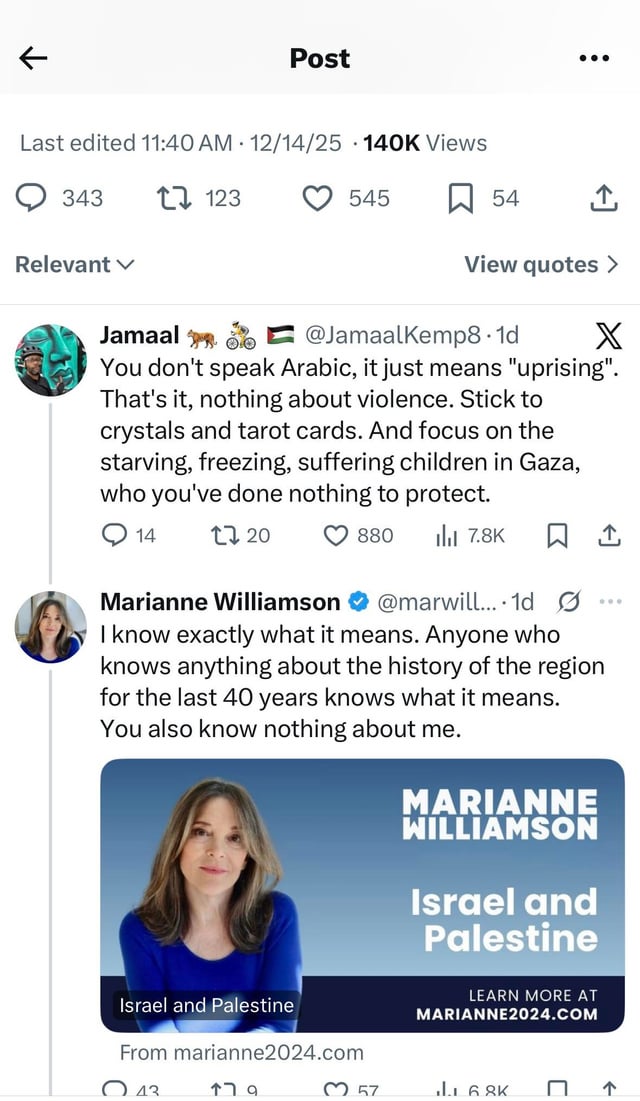The image size is (640, 1101).
Task: Tap the X logo on Jamaal's reply
Action: (608, 337)
